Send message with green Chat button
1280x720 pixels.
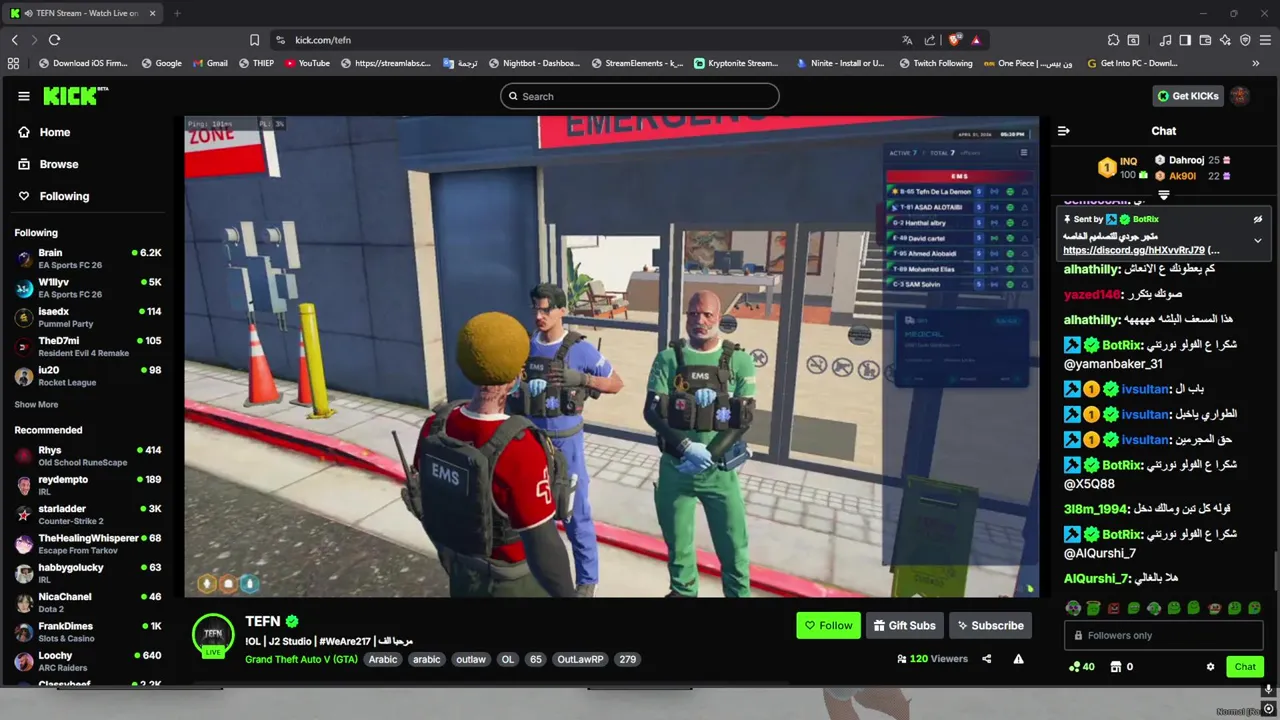1245,667
